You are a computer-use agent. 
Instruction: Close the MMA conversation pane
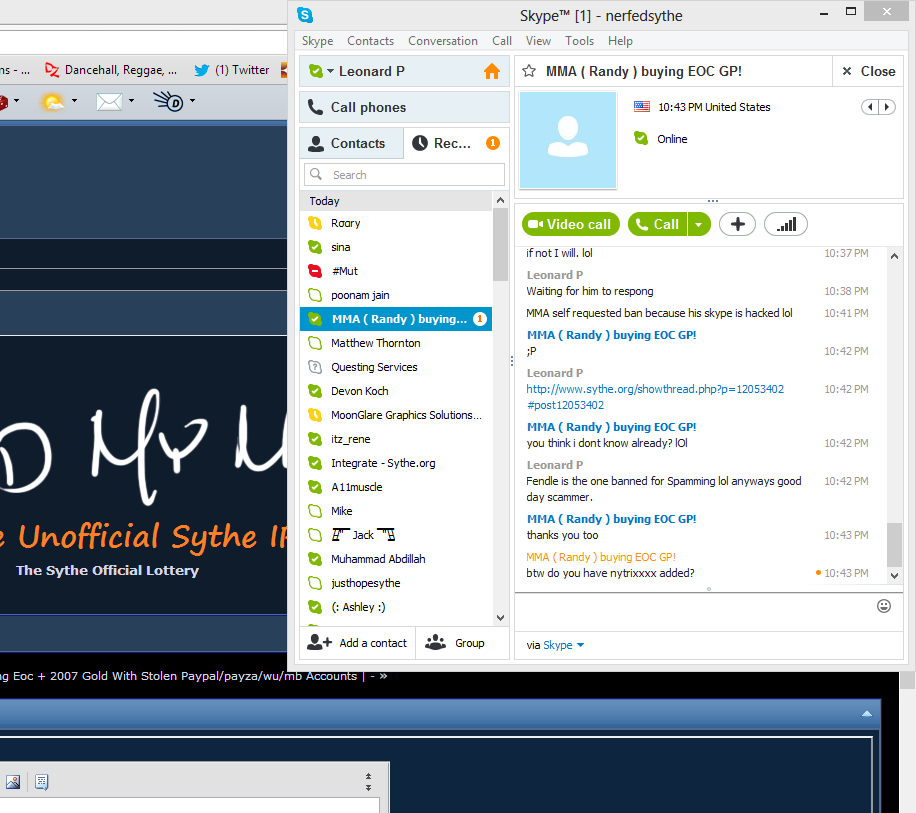(868, 71)
